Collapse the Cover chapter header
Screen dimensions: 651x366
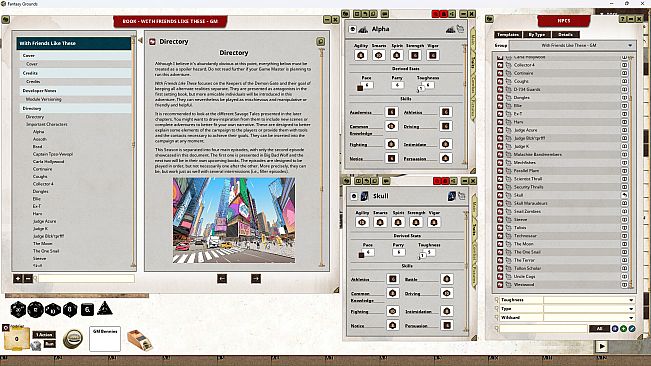(75, 55)
